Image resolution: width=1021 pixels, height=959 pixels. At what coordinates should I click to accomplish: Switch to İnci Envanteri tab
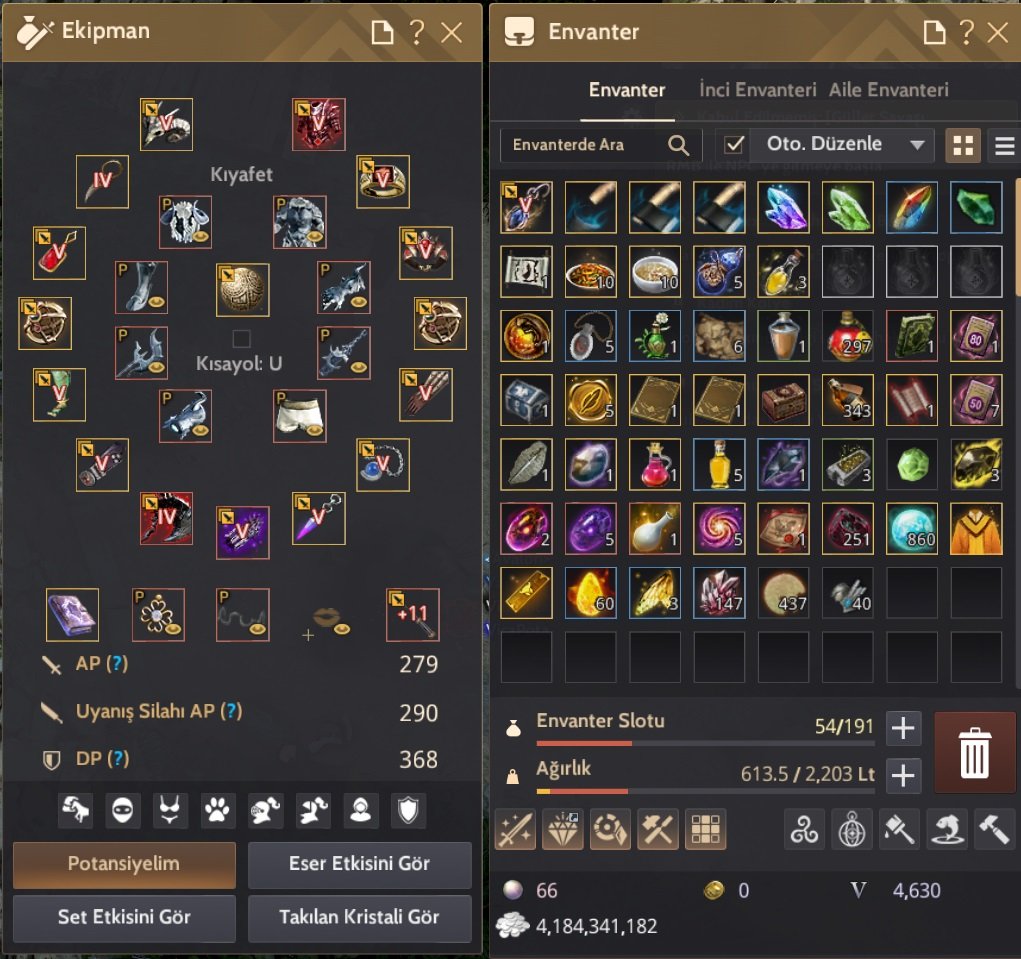pos(757,90)
